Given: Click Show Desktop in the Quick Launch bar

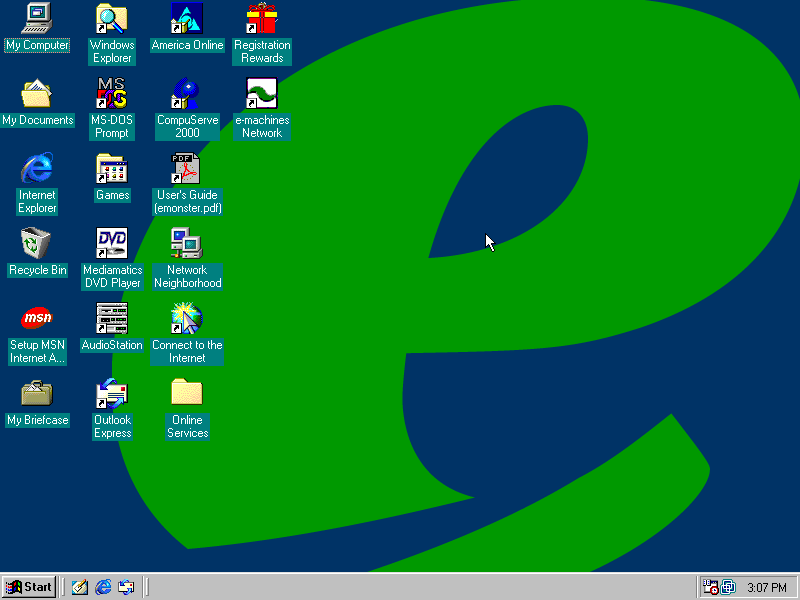Looking at the screenshot, I should 80,587.
